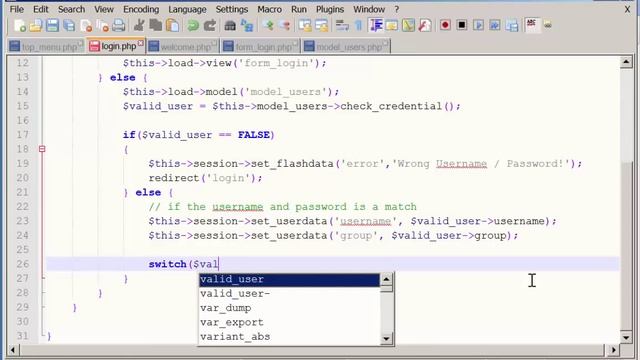The image size is (640, 360).
Task: Open the Window menu
Action: pyautogui.click(x=369, y=9)
